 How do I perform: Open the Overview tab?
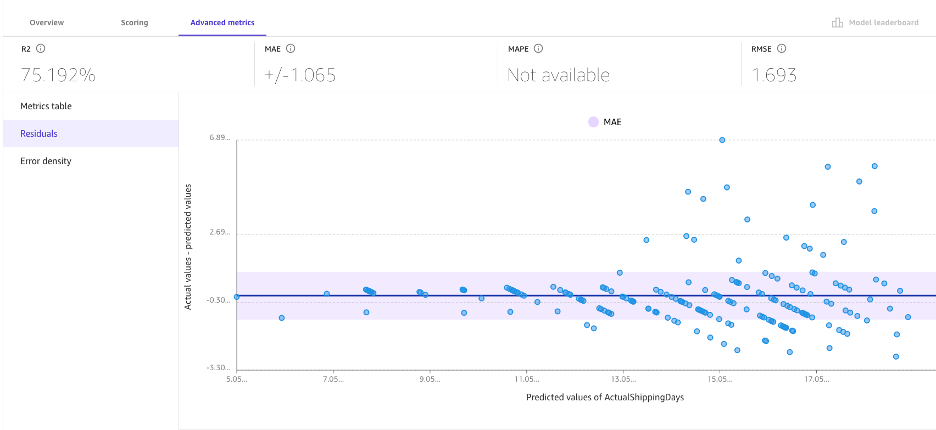[46, 22]
